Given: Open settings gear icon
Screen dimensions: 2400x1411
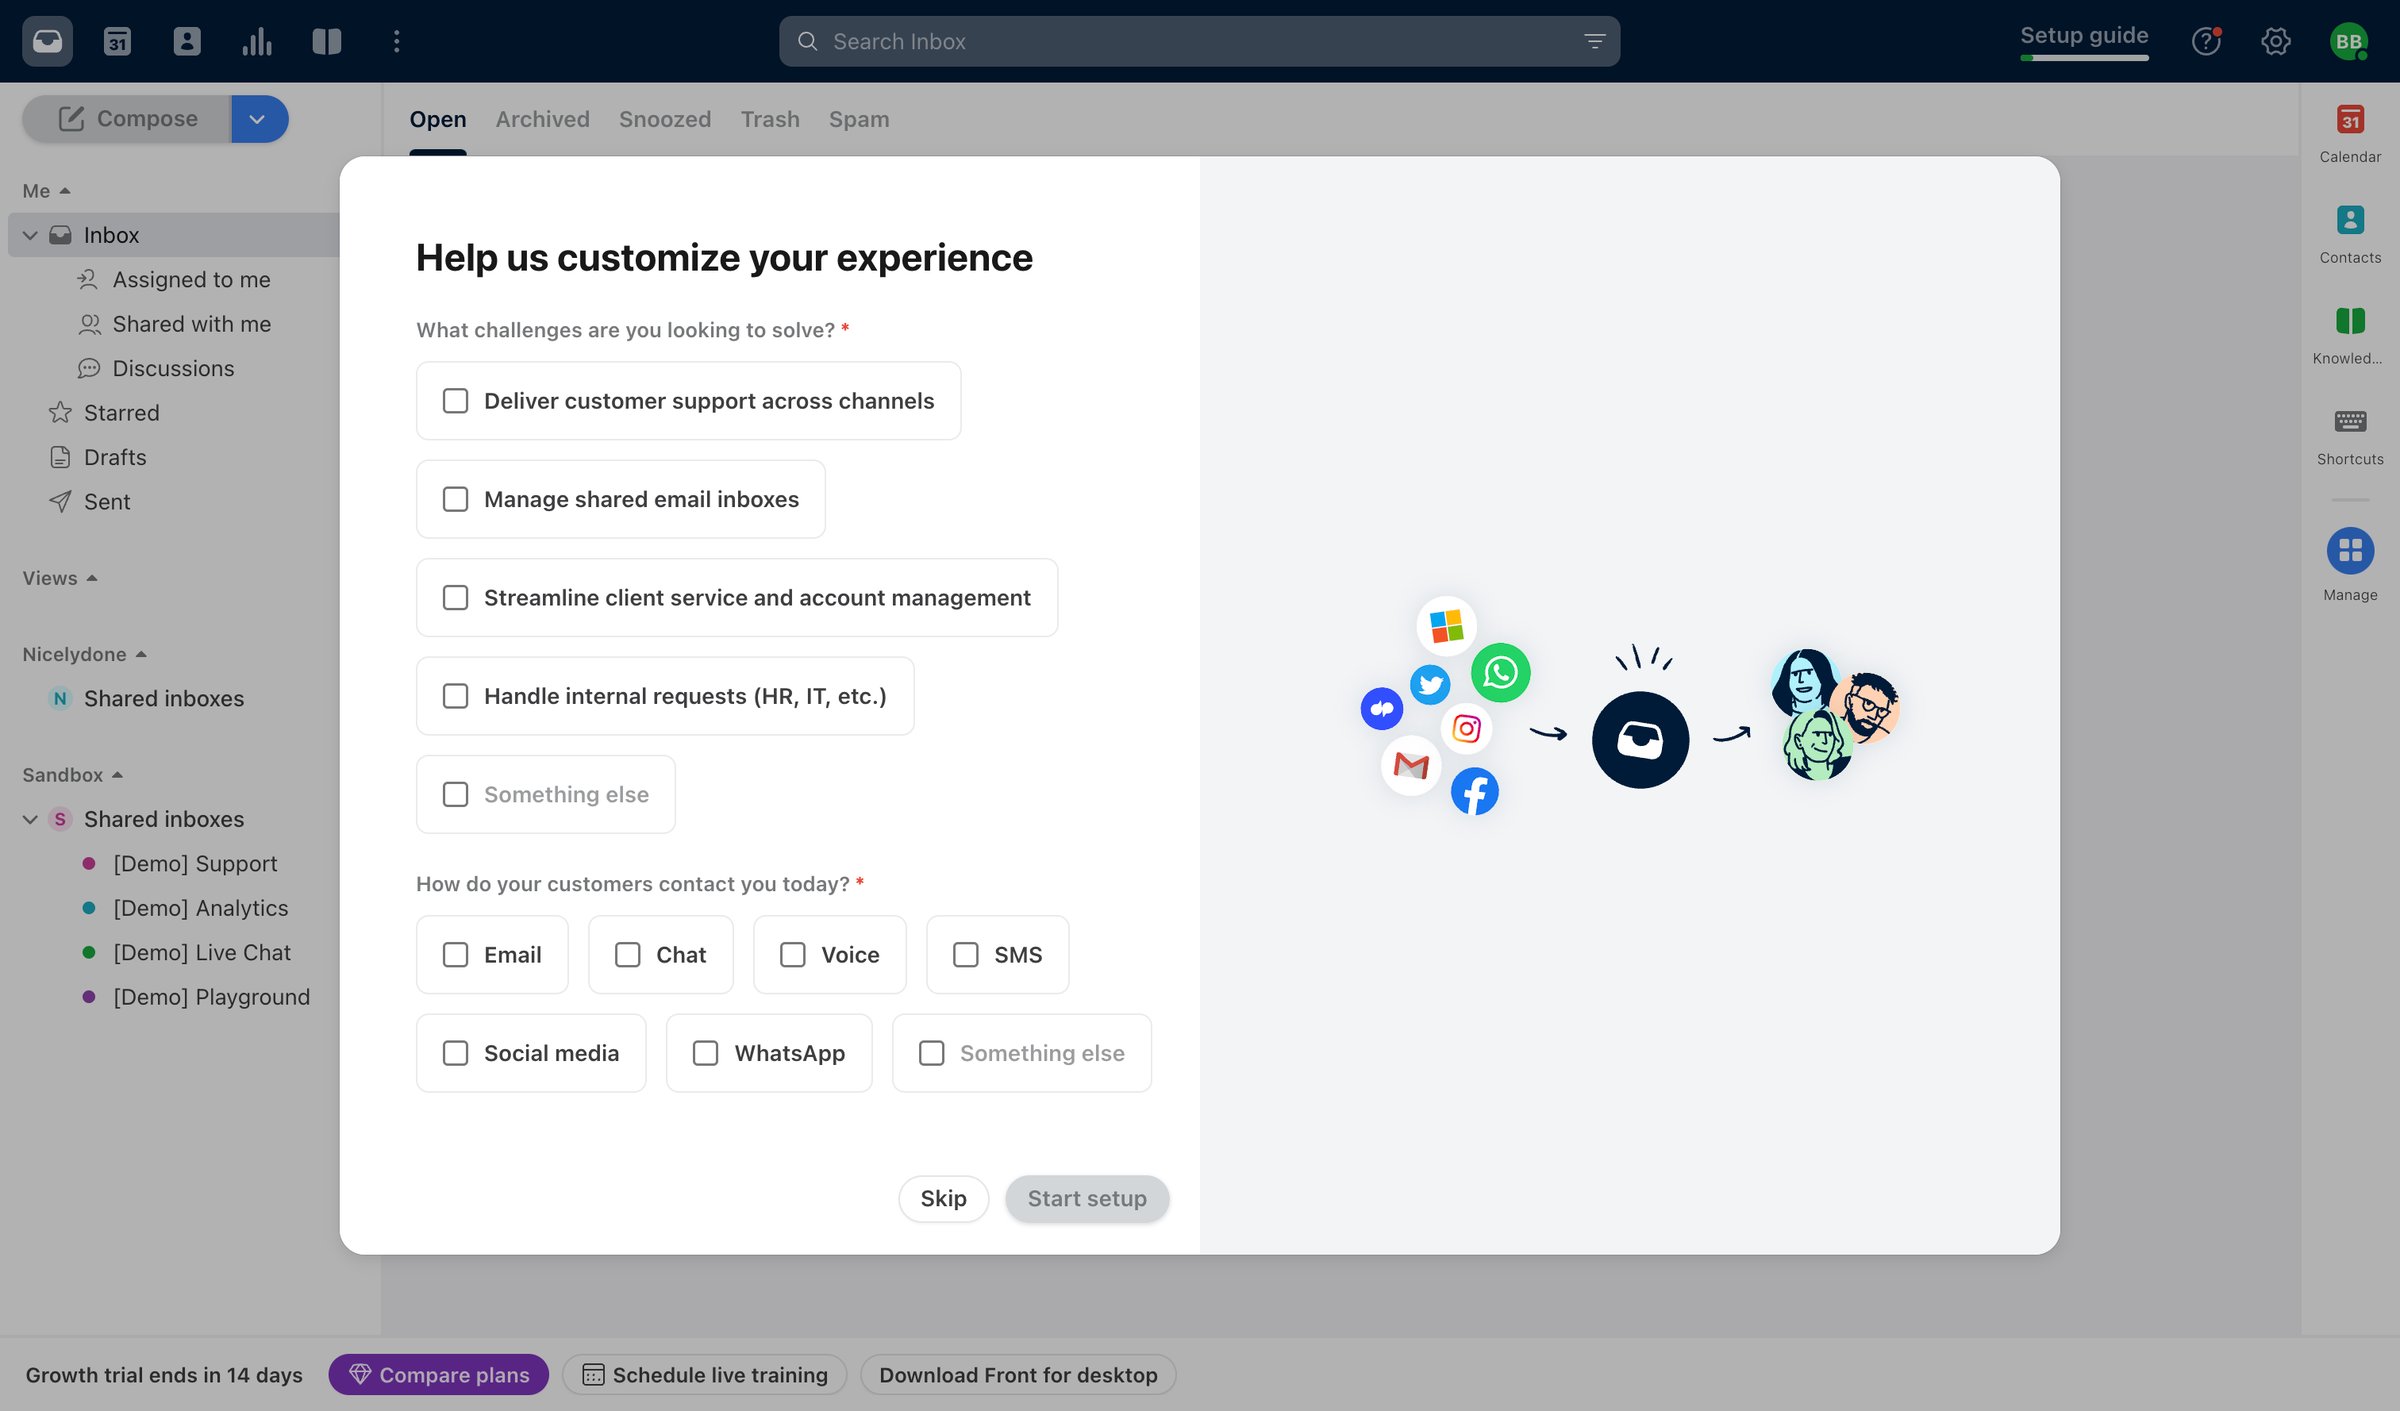Looking at the screenshot, I should pyautogui.click(x=2276, y=41).
